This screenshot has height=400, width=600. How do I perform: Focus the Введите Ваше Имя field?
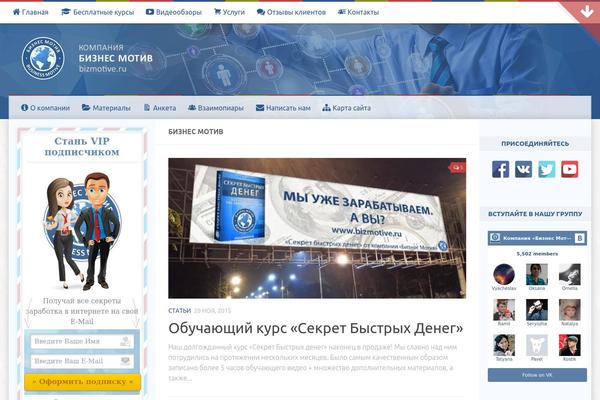[x=82, y=341]
